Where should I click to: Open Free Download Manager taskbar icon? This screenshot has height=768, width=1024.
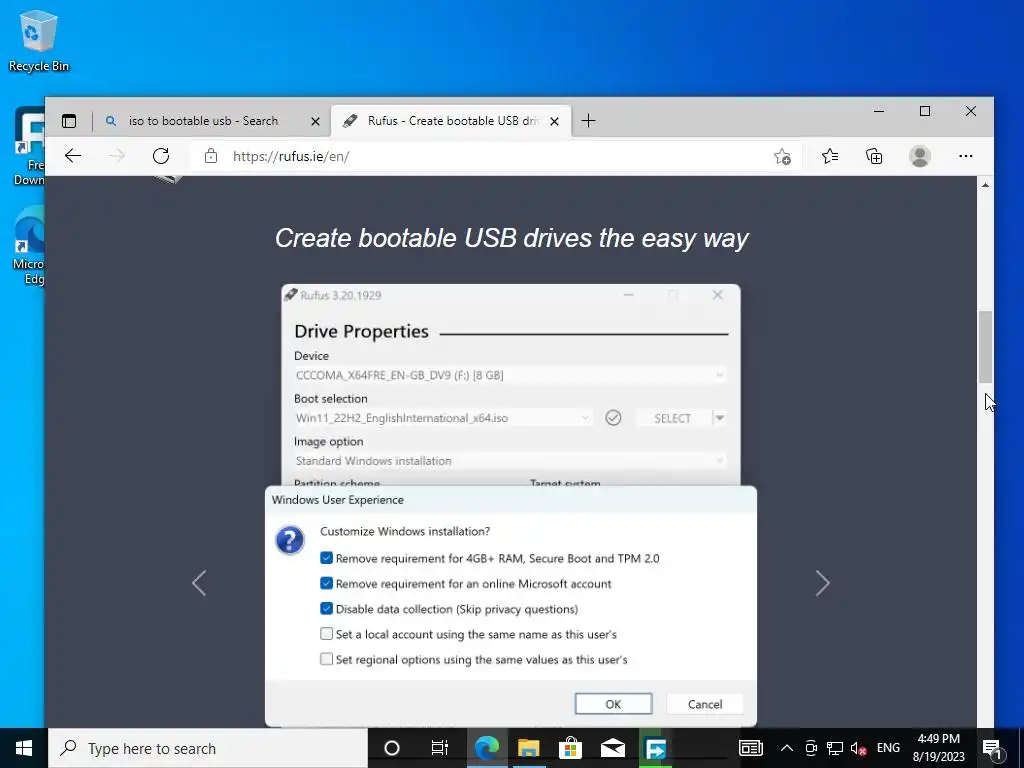[x=655, y=748]
